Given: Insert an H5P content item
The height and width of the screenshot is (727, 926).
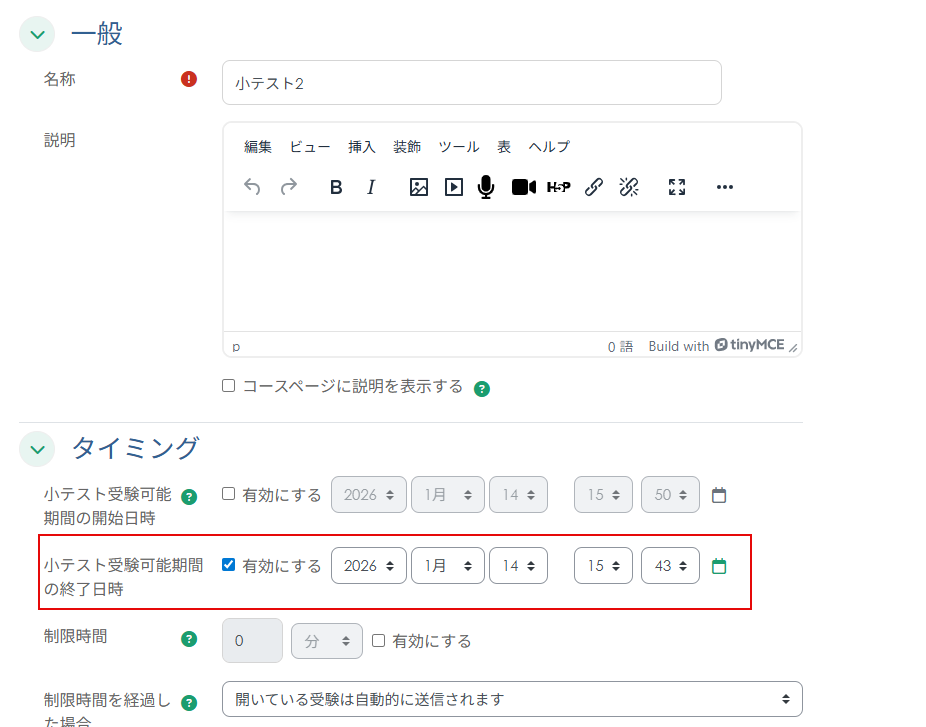Looking at the screenshot, I should click(558, 187).
